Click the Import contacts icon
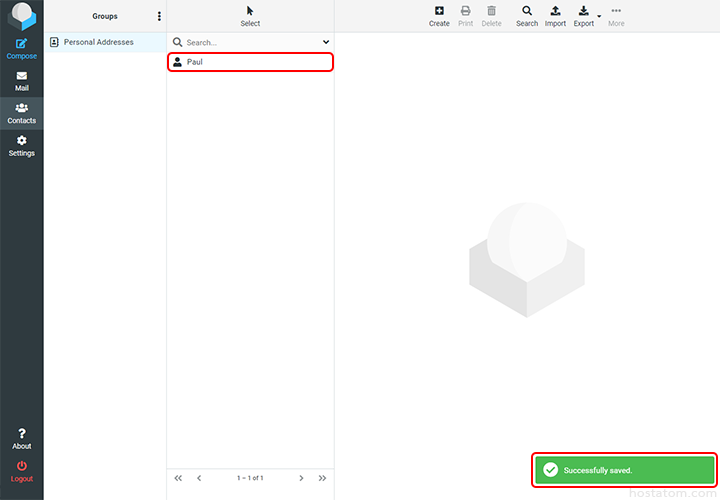The width and height of the screenshot is (720, 500). [x=555, y=16]
